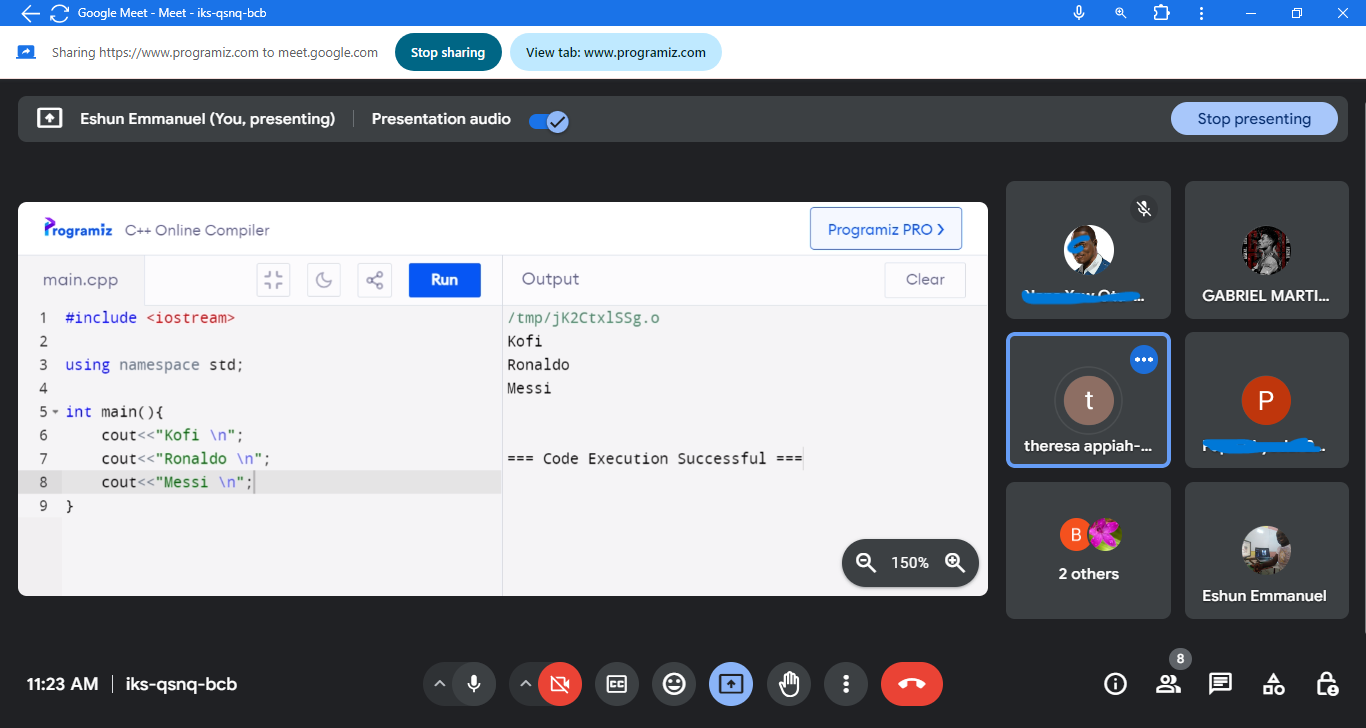Expand video settings arrow beside camera
This screenshot has height=728, width=1366.
(524, 684)
